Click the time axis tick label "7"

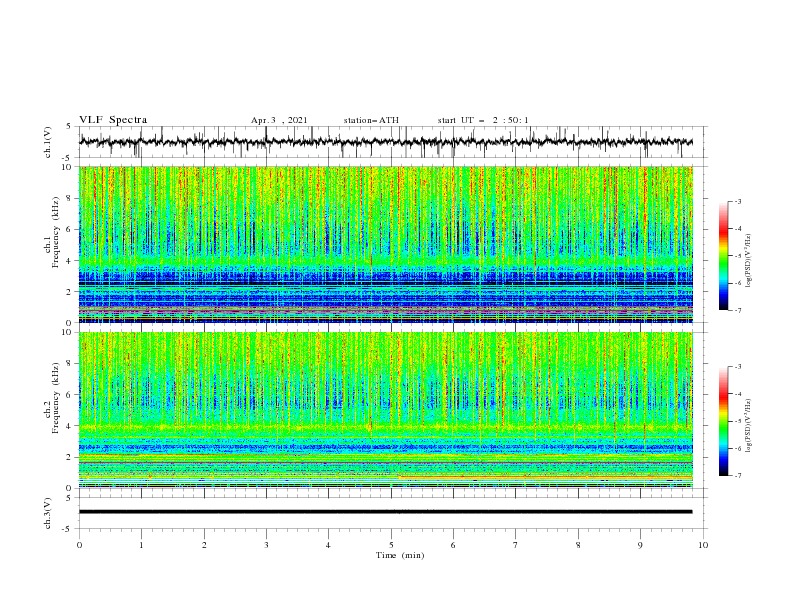tap(516, 545)
